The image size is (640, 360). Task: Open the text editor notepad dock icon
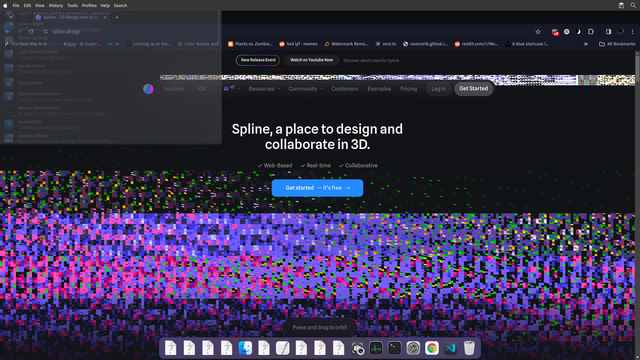(282, 348)
